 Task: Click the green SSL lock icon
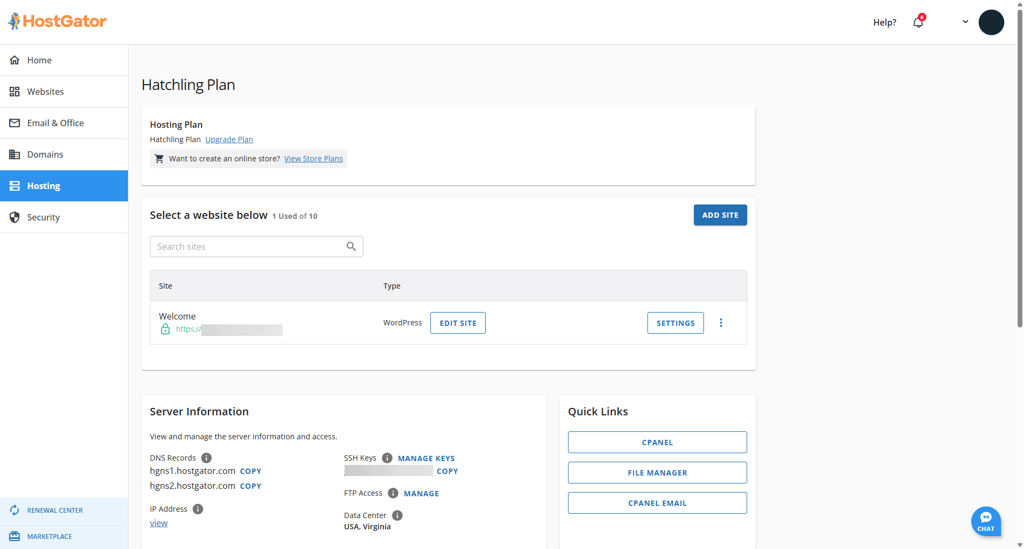165,329
